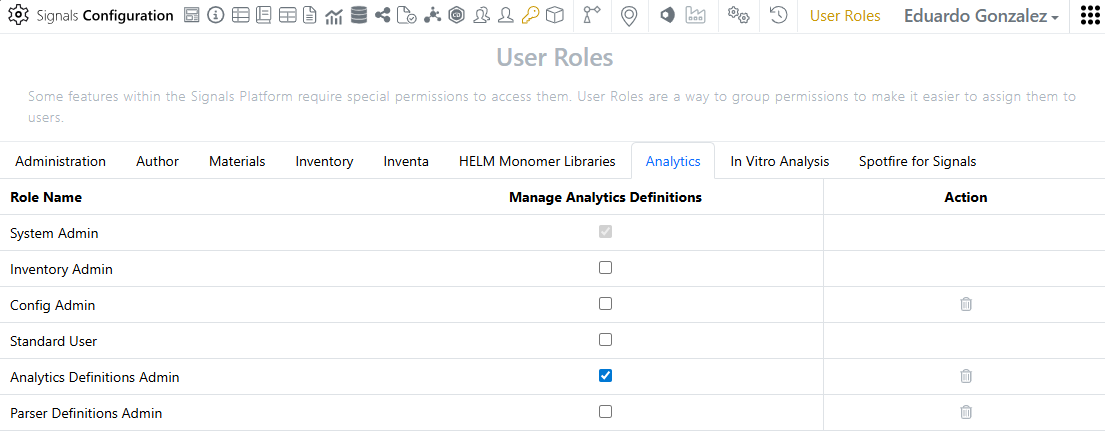The height and width of the screenshot is (439, 1105).
Task: Open the Eduardo Gonzalez user dropdown
Action: [981, 16]
